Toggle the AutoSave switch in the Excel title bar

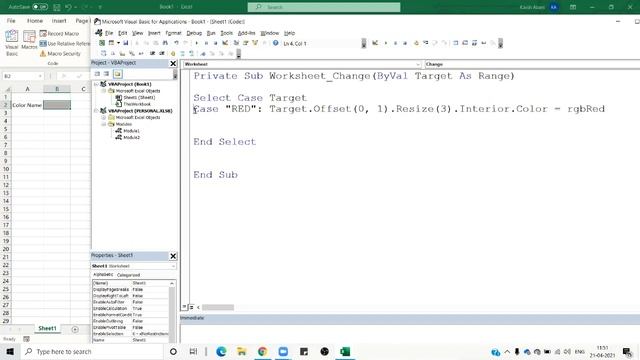point(40,7)
